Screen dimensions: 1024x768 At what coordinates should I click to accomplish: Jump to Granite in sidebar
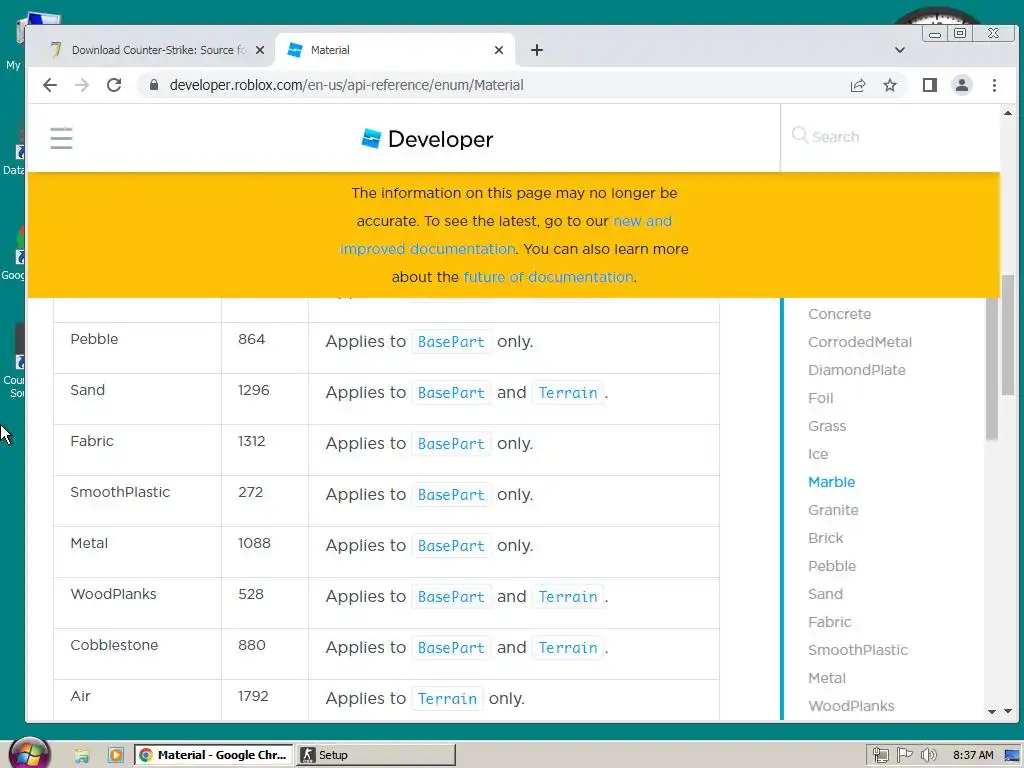click(833, 510)
